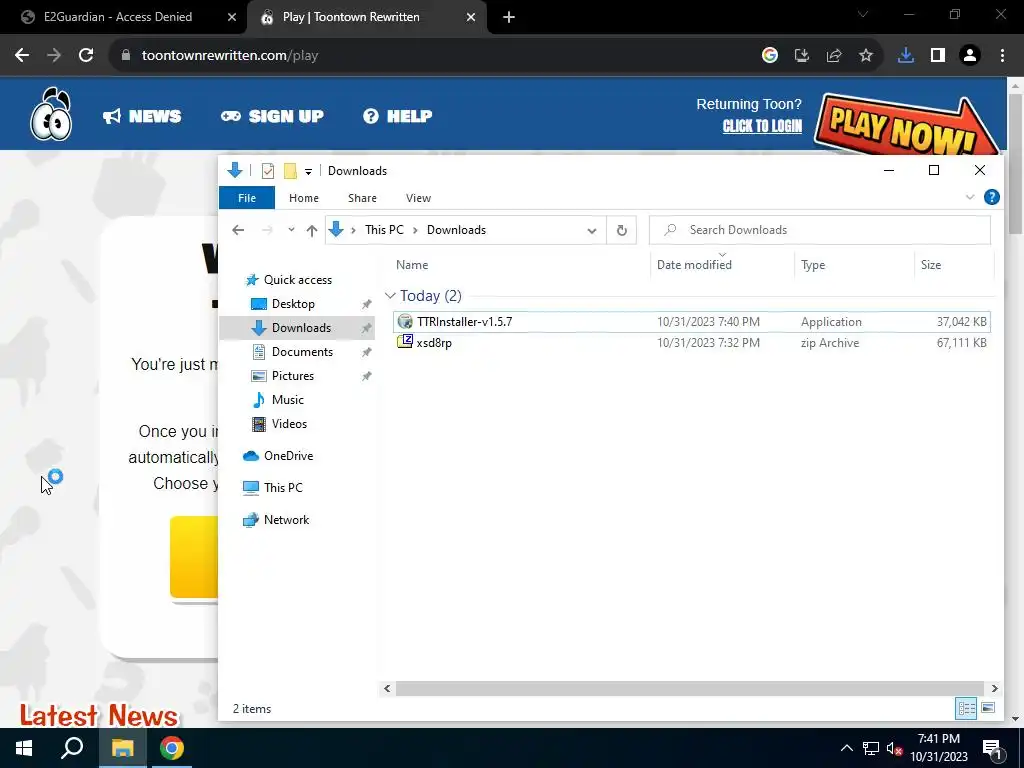Select Music in navigation pane
1024x768 pixels.
pyautogui.click(x=287, y=400)
